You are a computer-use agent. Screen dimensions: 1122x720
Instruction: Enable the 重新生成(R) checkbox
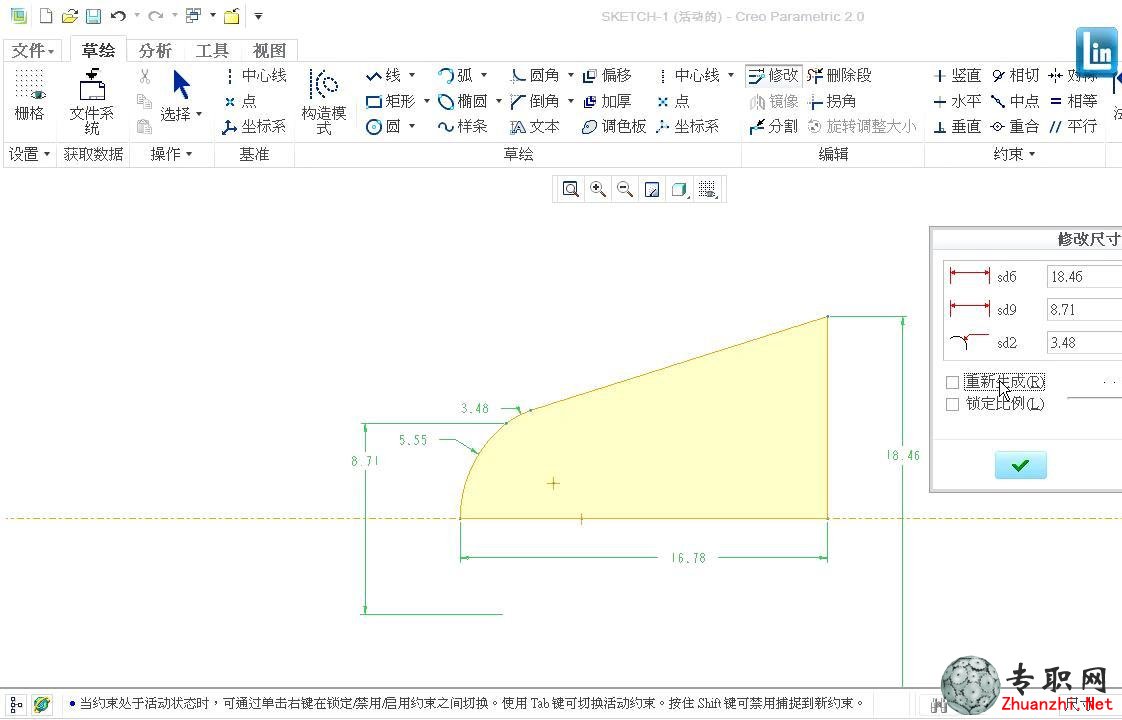pos(952,382)
